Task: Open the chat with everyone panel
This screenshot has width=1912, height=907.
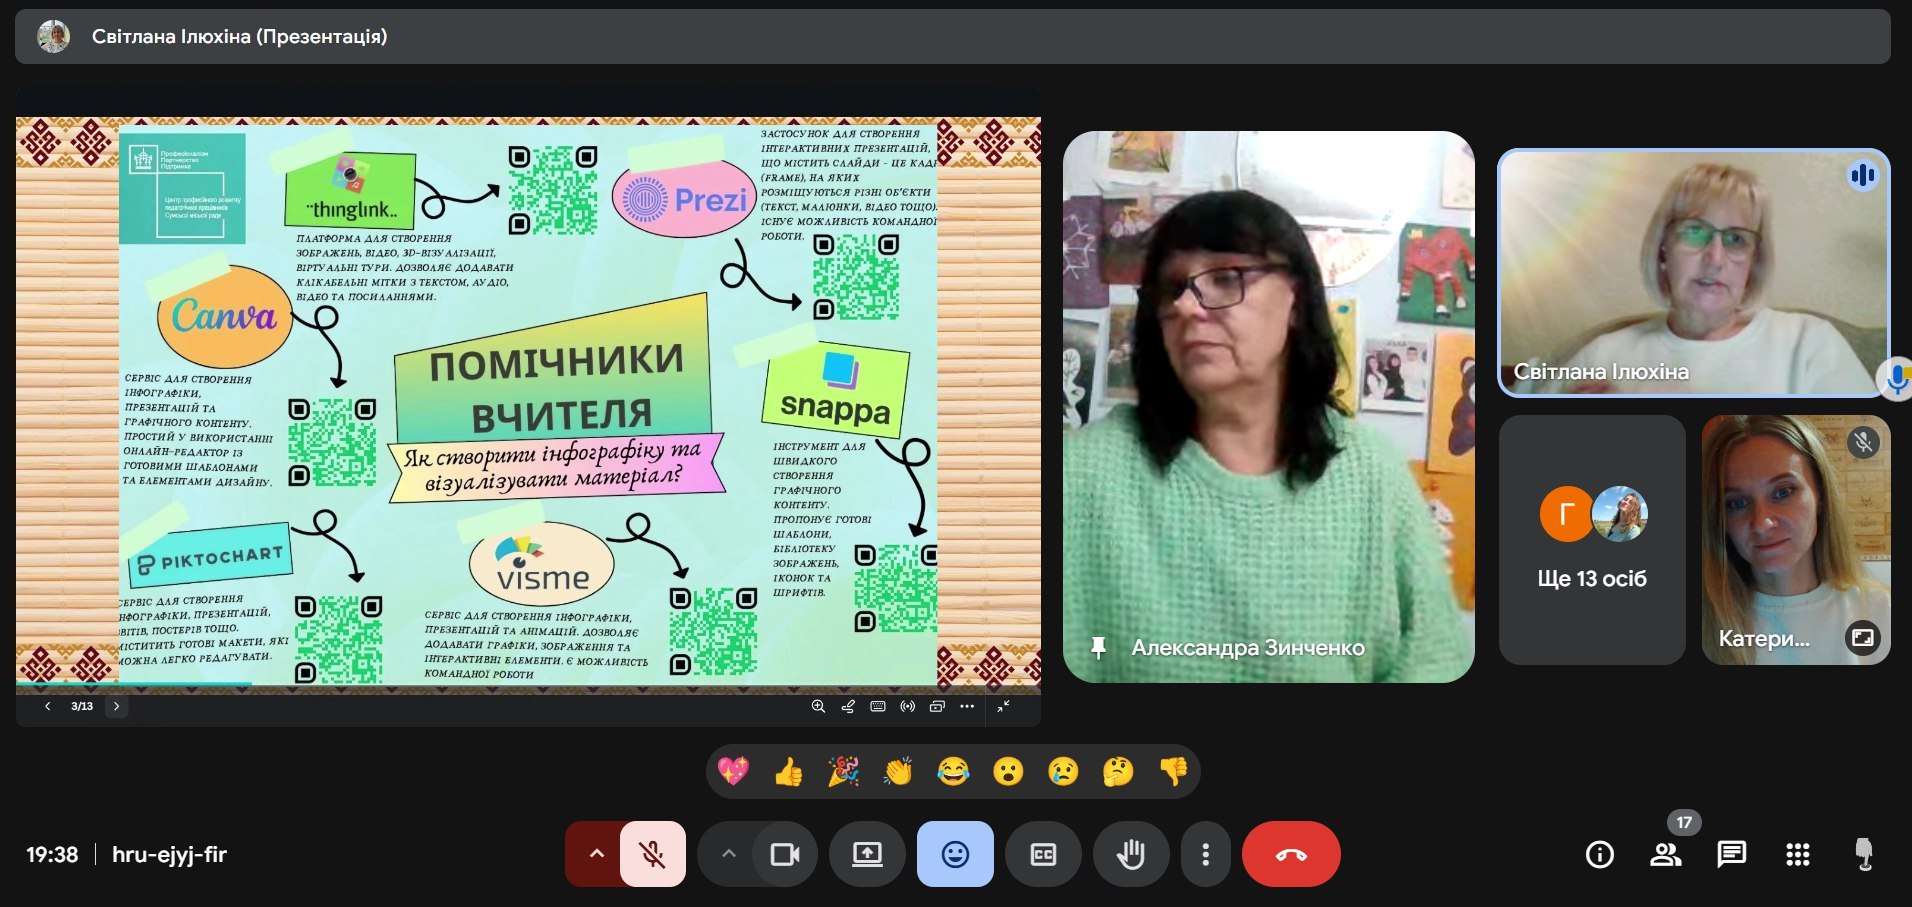Action: [1731, 854]
